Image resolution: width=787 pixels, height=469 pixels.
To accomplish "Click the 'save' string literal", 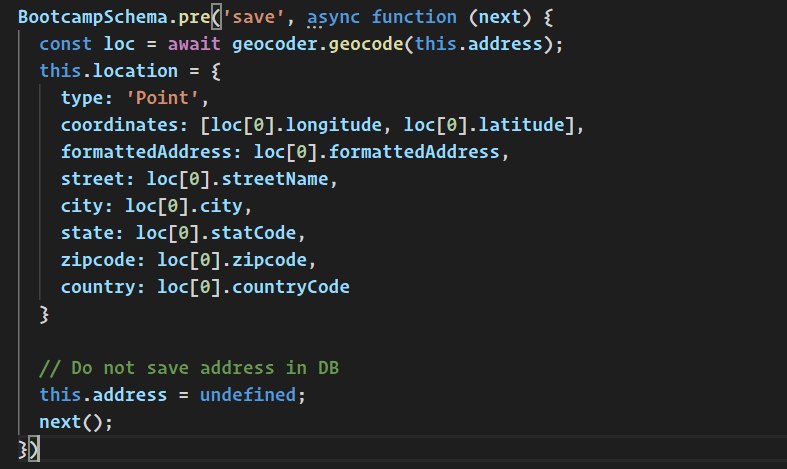I will 253,17.
